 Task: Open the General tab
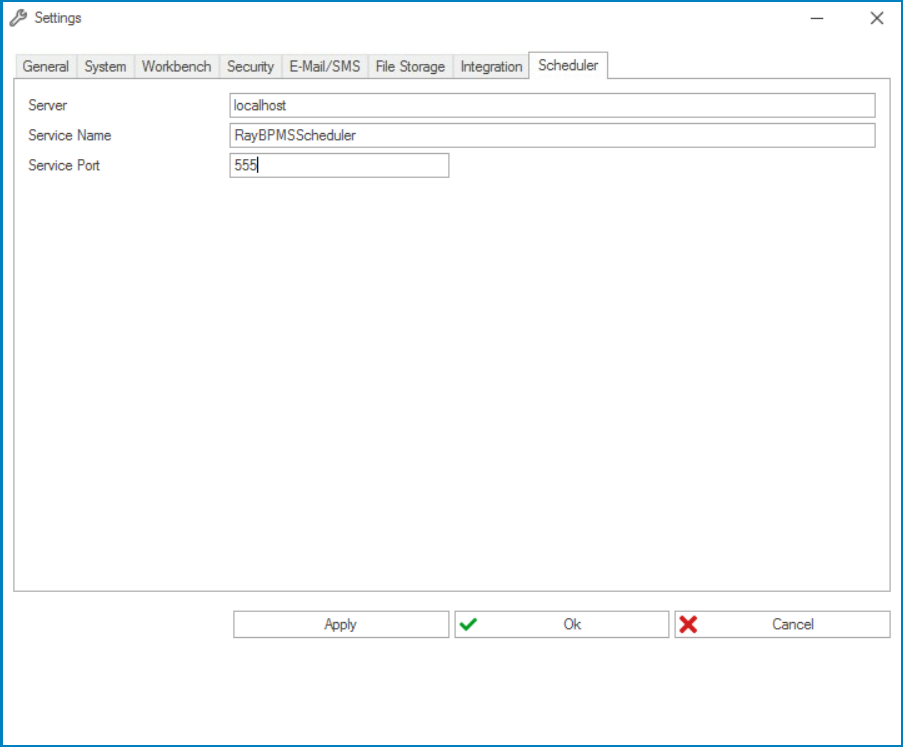coord(45,66)
